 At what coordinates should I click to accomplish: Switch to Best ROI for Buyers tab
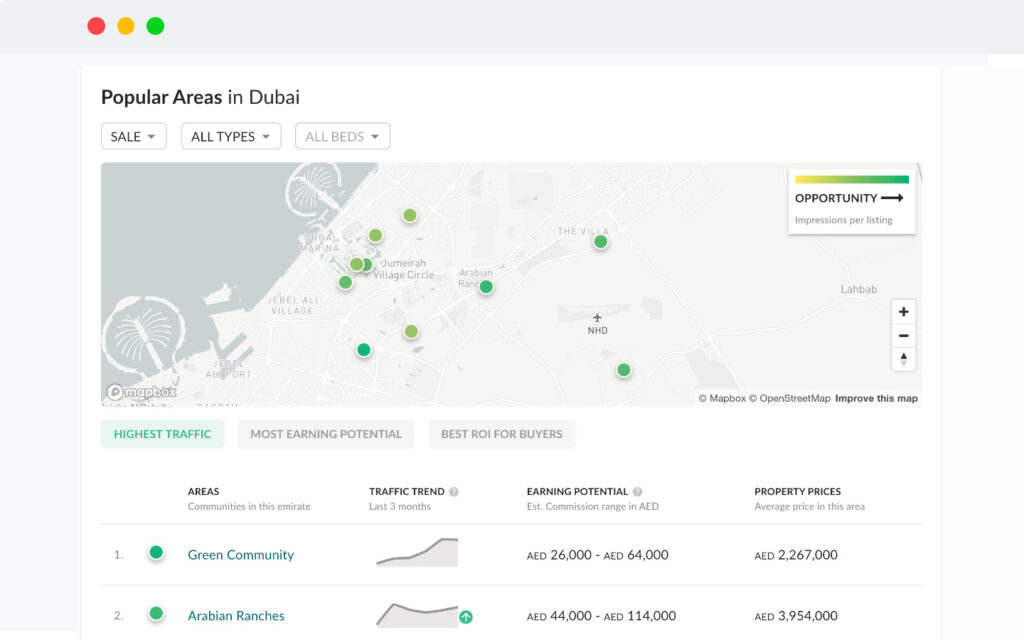point(502,434)
